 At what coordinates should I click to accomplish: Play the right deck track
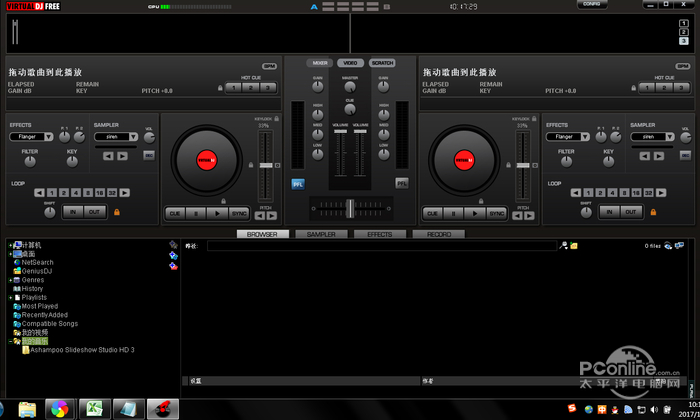(475, 213)
